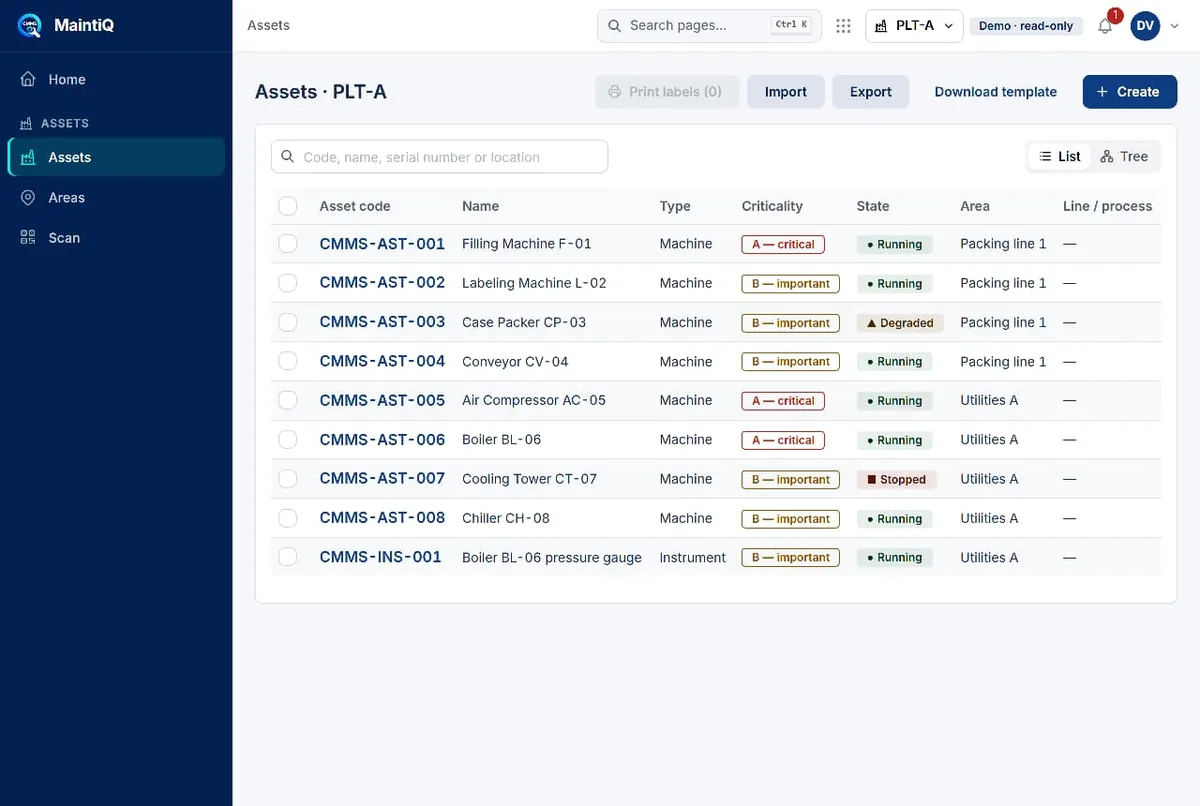The height and width of the screenshot is (806, 1200).
Task: Open the PLT-A plant dropdown
Action: pos(914,26)
